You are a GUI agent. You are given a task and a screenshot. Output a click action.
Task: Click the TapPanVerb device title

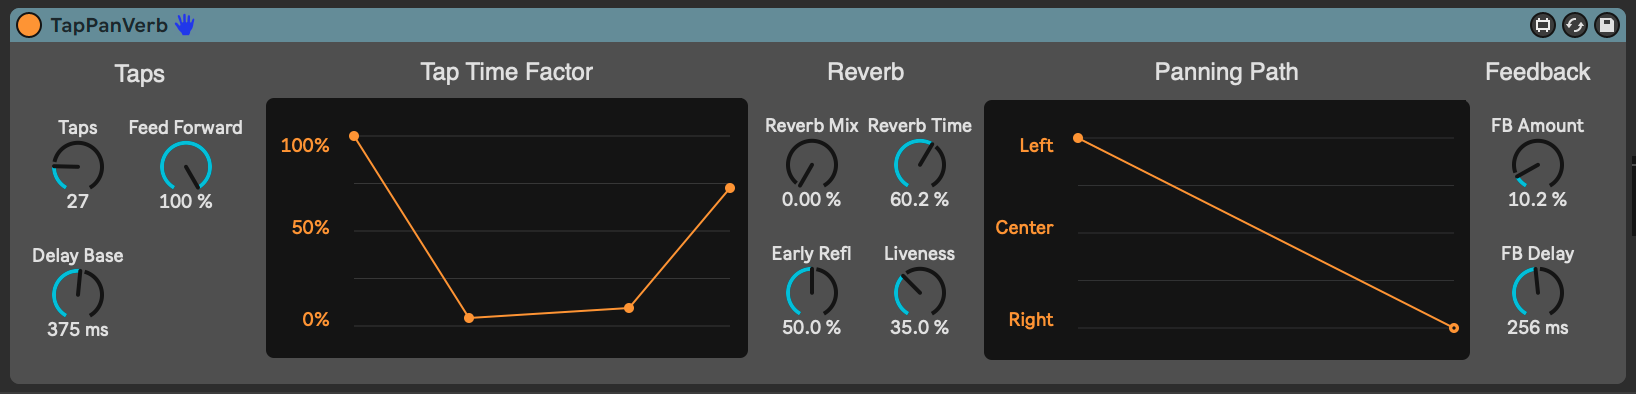pos(109,25)
